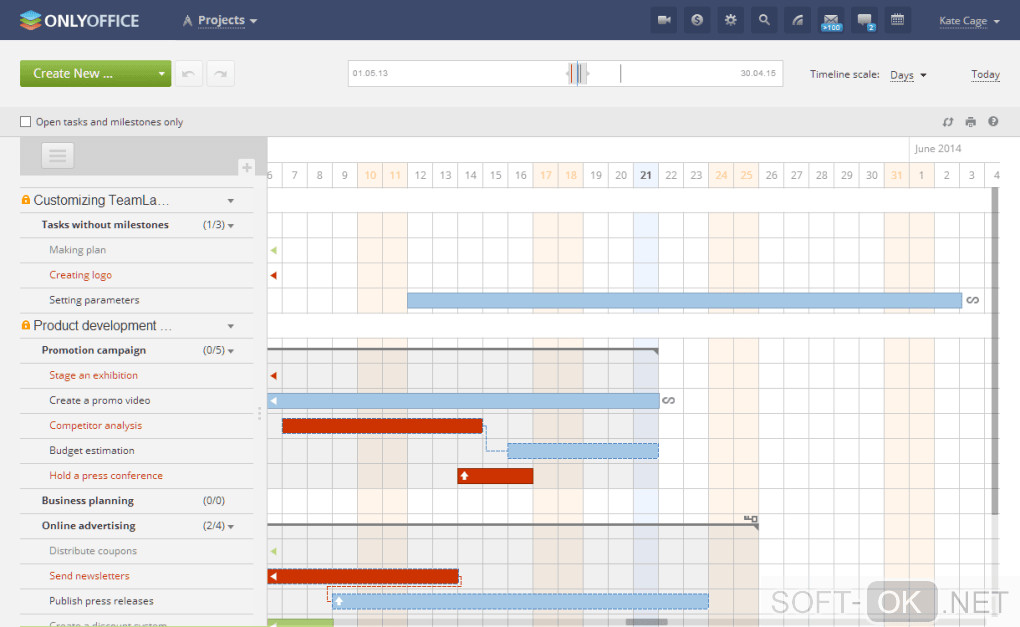Click the panel splitter handle dots
1020x627 pixels.
click(x=260, y=414)
